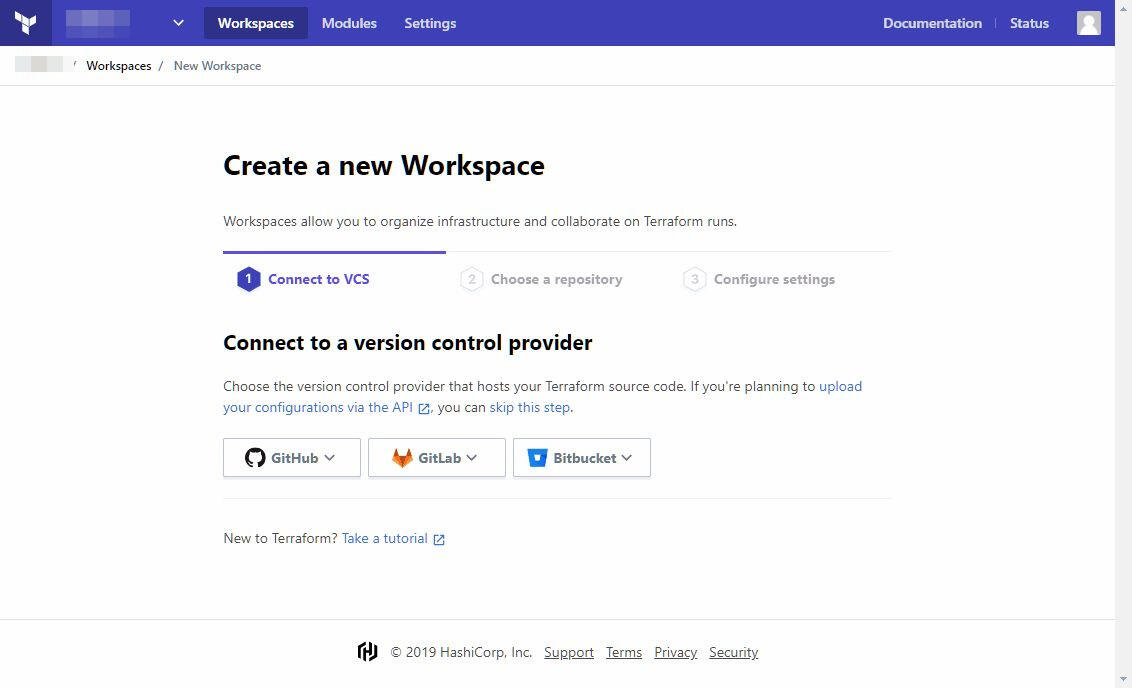Image resolution: width=1132 pixels, height=688 pixels.
Task: Click the GitHub octocat icon
Action: (255, 458)
